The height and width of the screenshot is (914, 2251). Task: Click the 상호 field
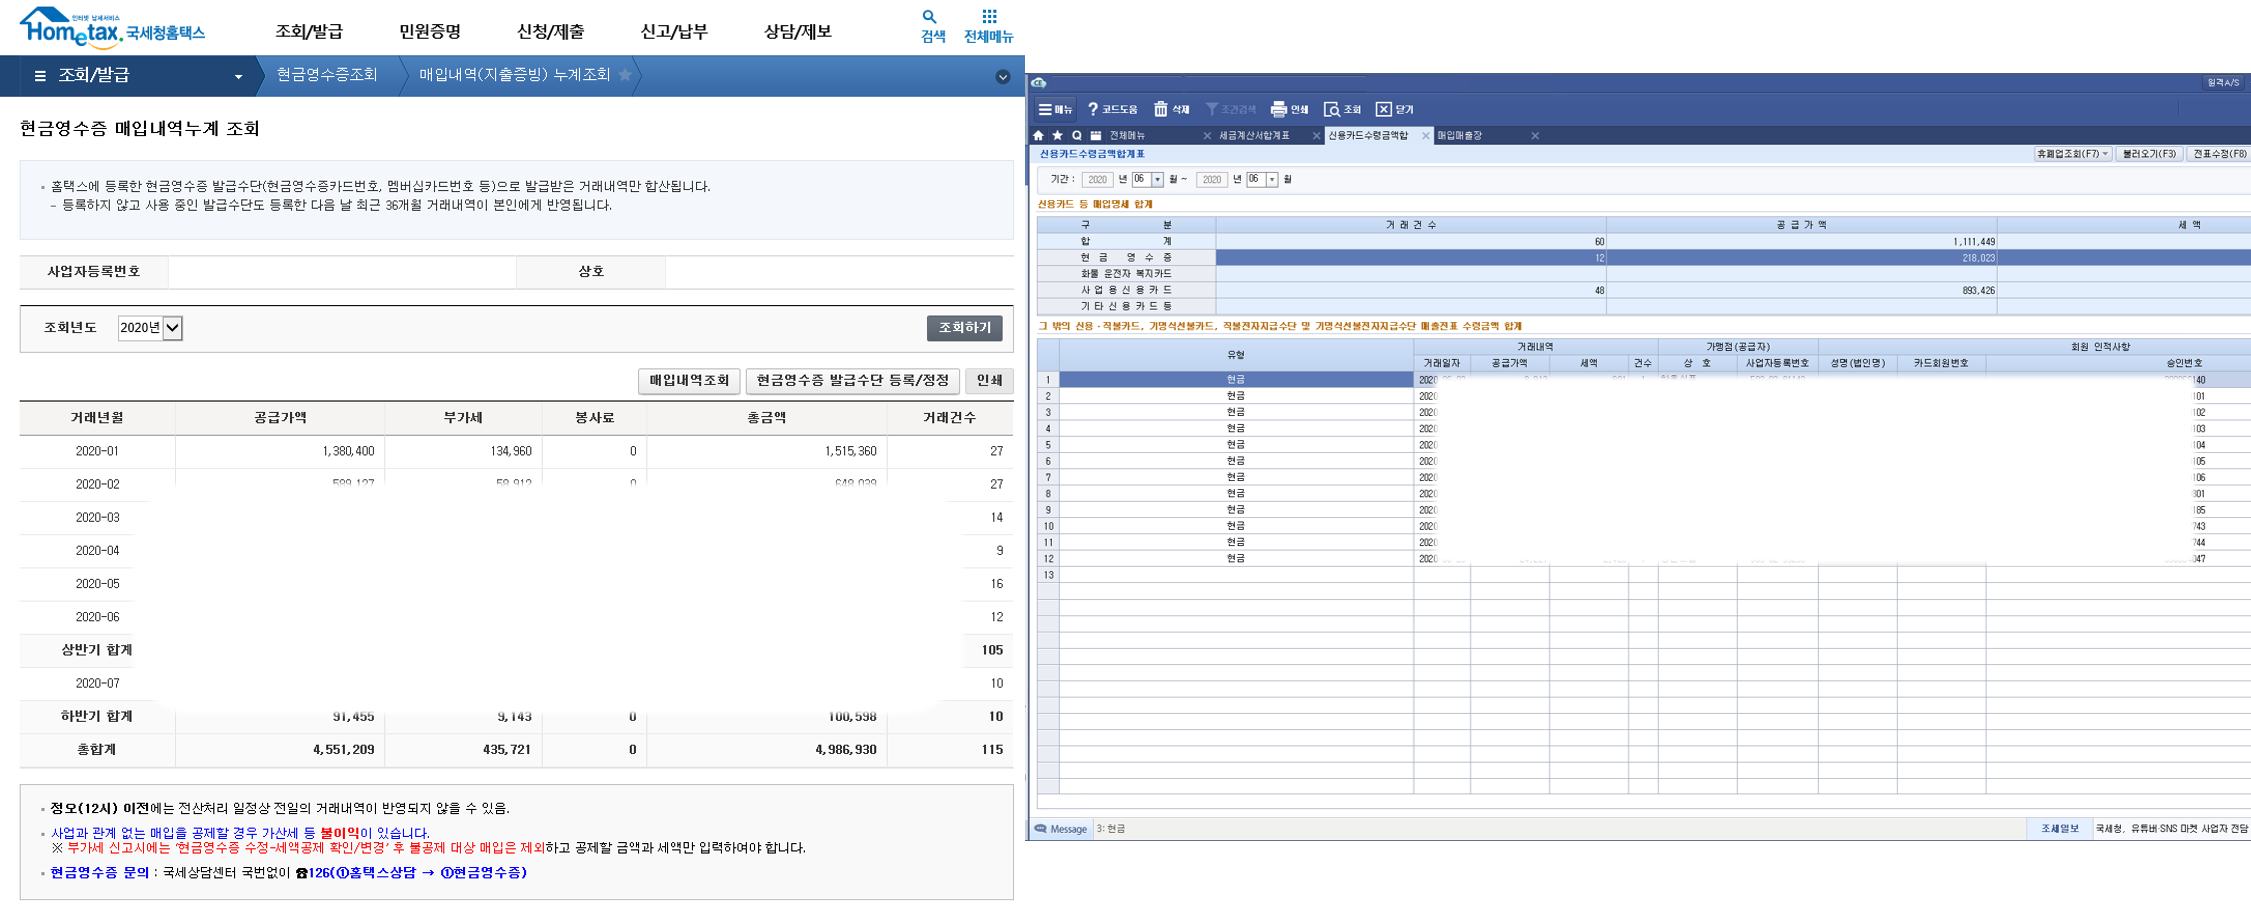coord(839,272)
